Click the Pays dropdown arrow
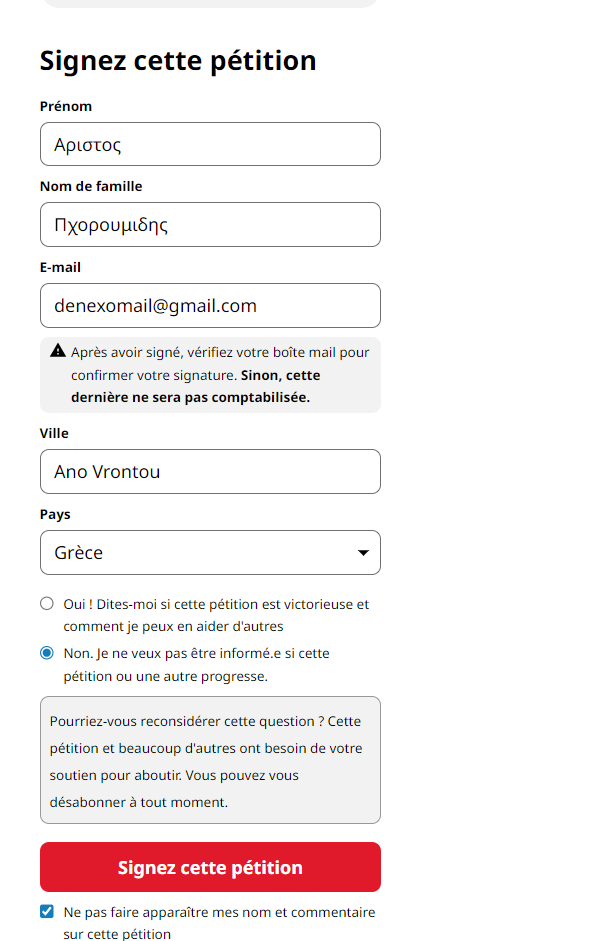The width and height of the screenshot is (601, 941). coord(362,553)
